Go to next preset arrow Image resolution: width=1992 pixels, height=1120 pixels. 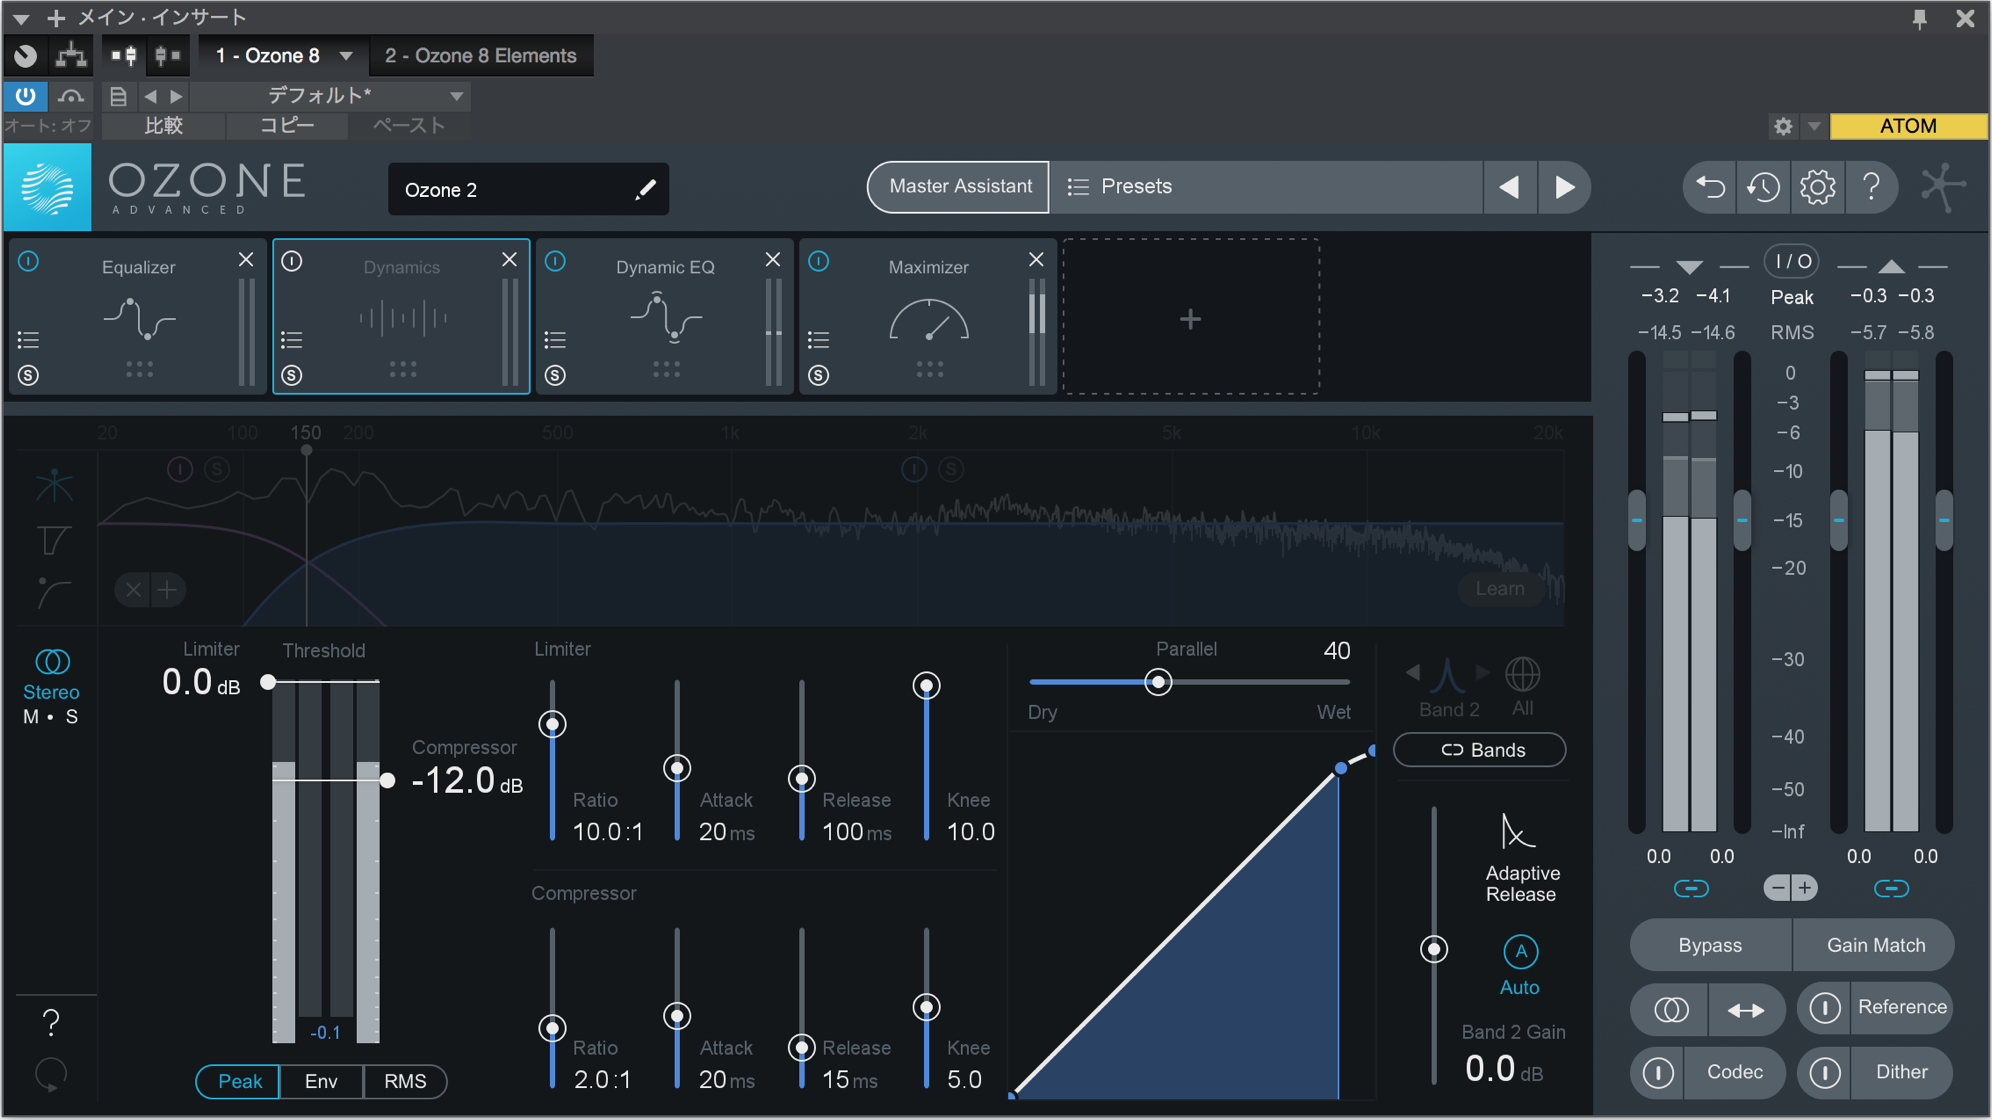tap(1565, 187)
